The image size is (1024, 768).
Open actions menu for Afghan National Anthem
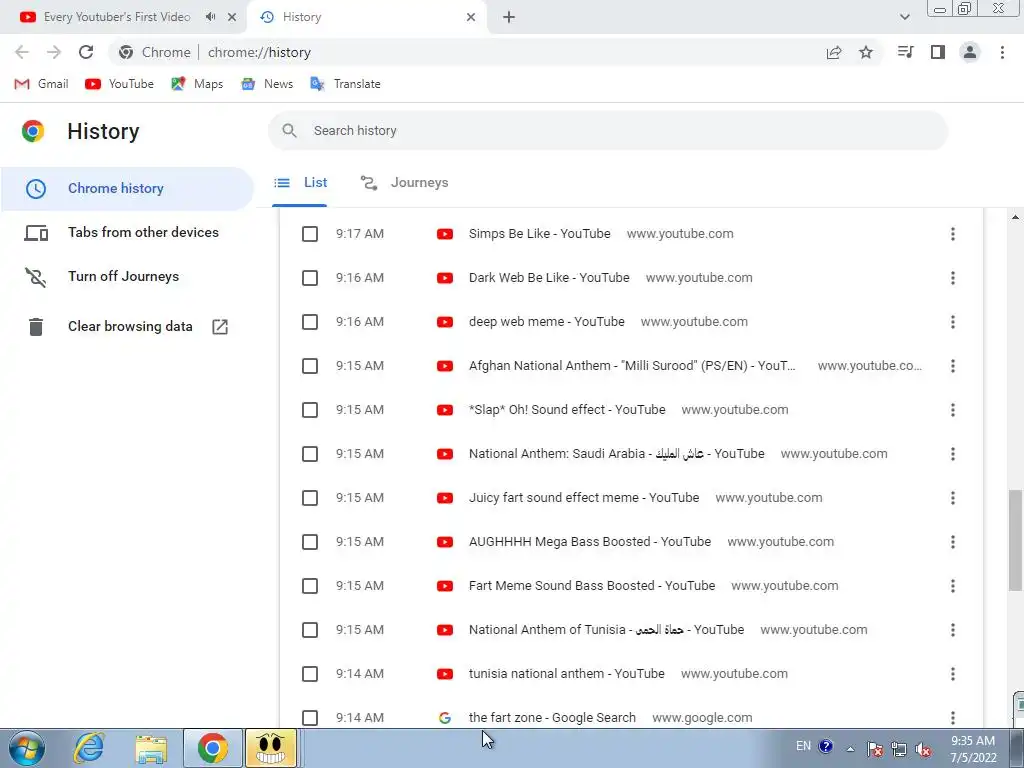[x=953, y=366]
